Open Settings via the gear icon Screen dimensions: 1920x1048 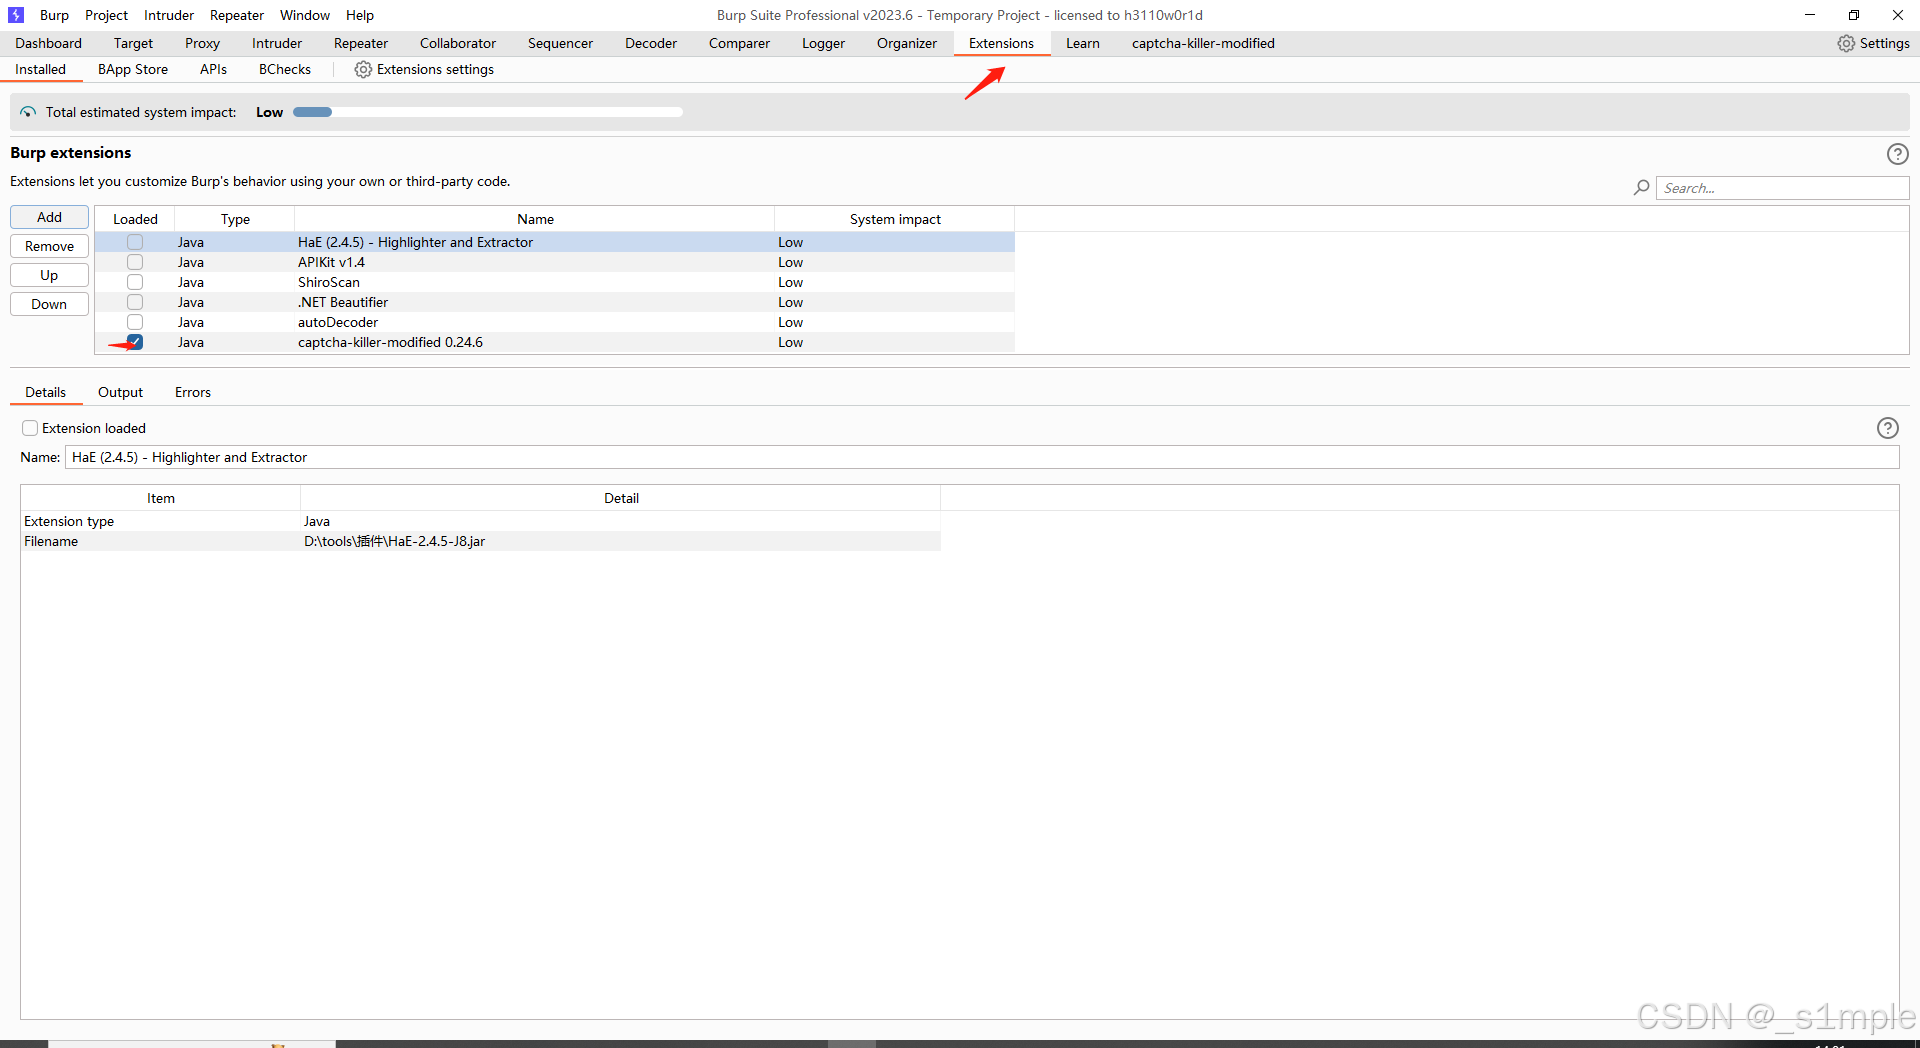tap(1846, 43)
